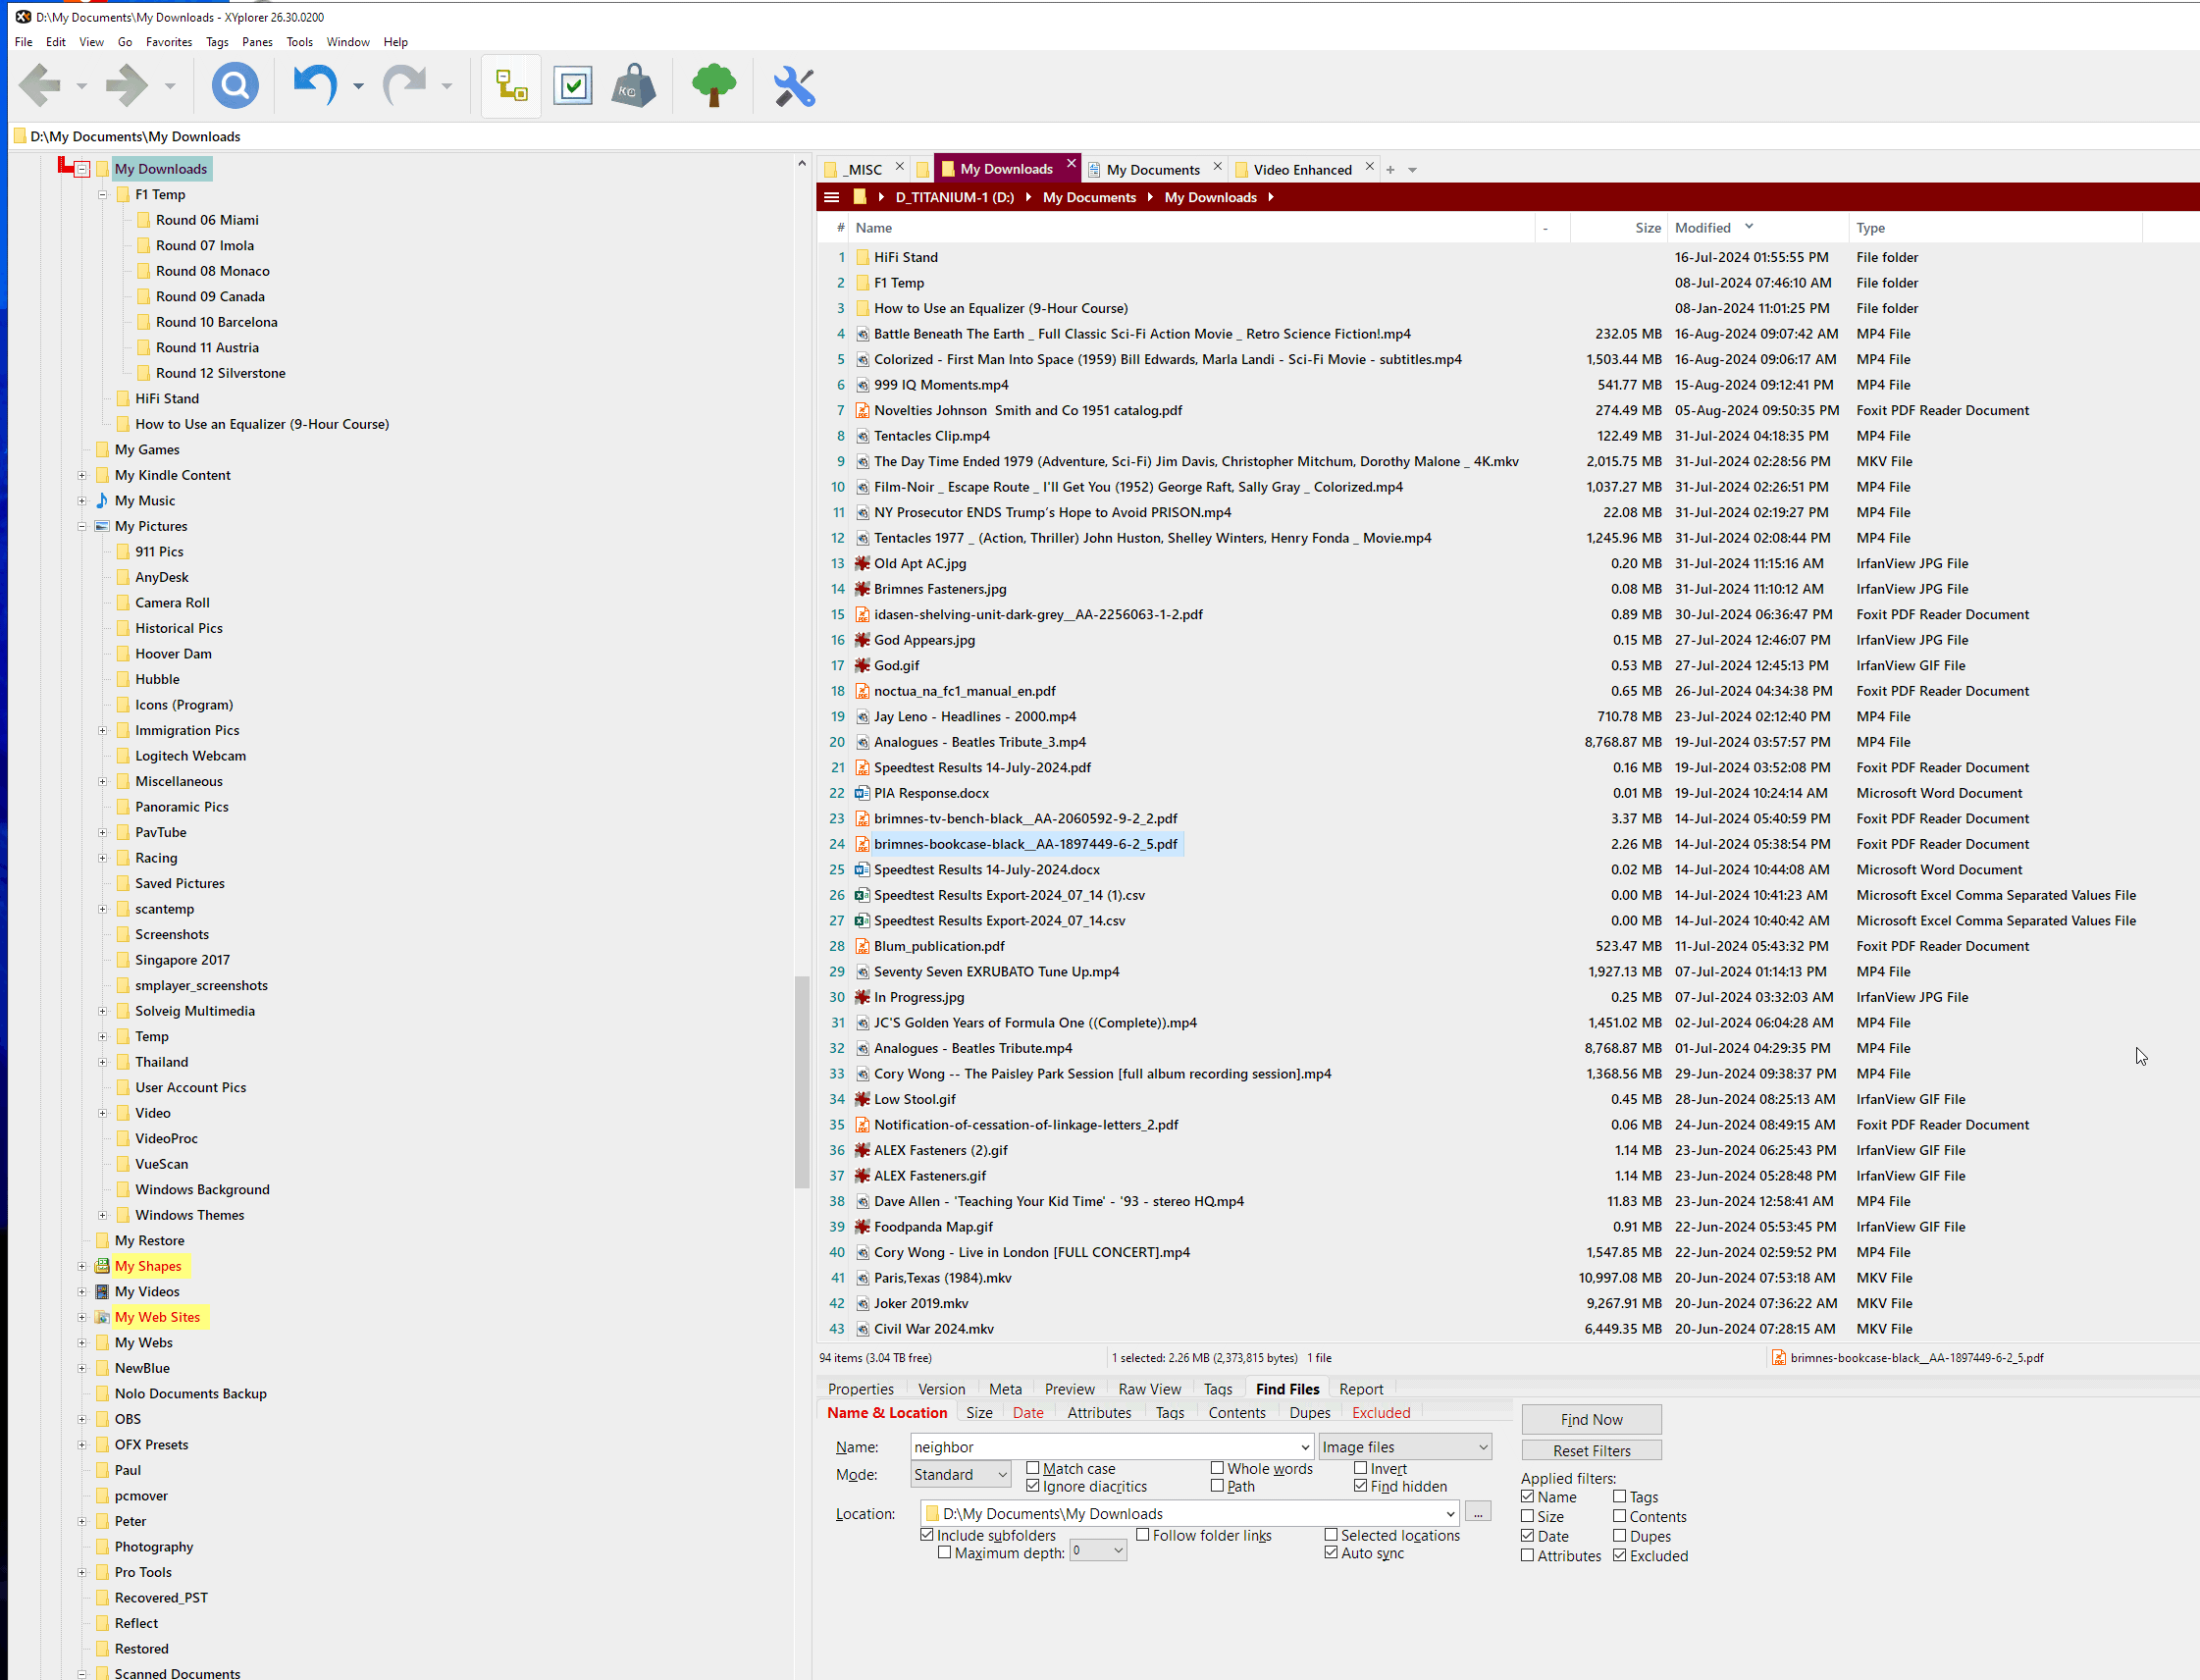Open the Favorites menu

168,42
